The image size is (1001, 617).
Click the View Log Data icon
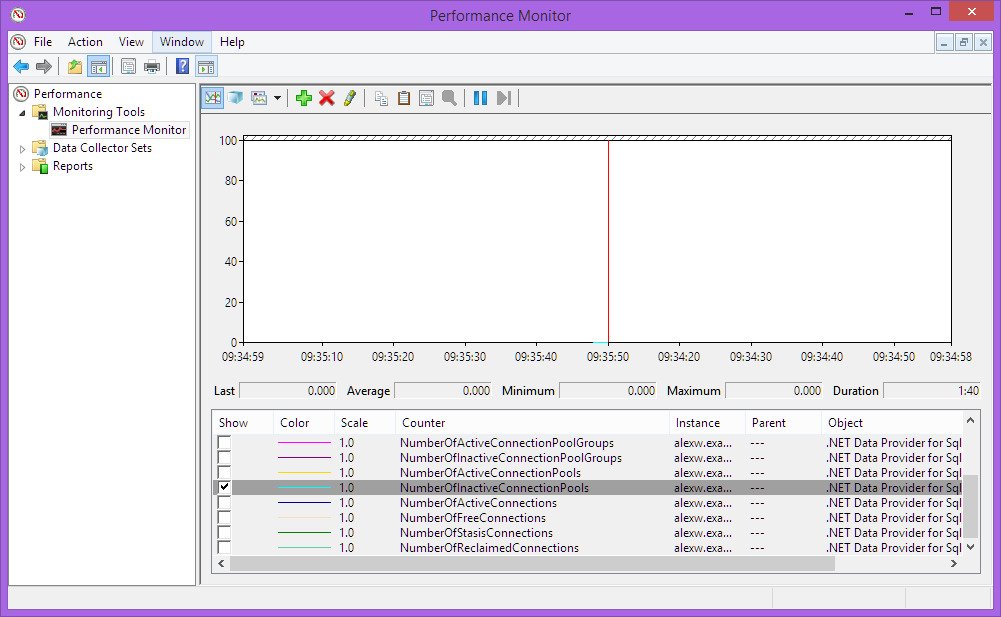(x=236, y=98)
